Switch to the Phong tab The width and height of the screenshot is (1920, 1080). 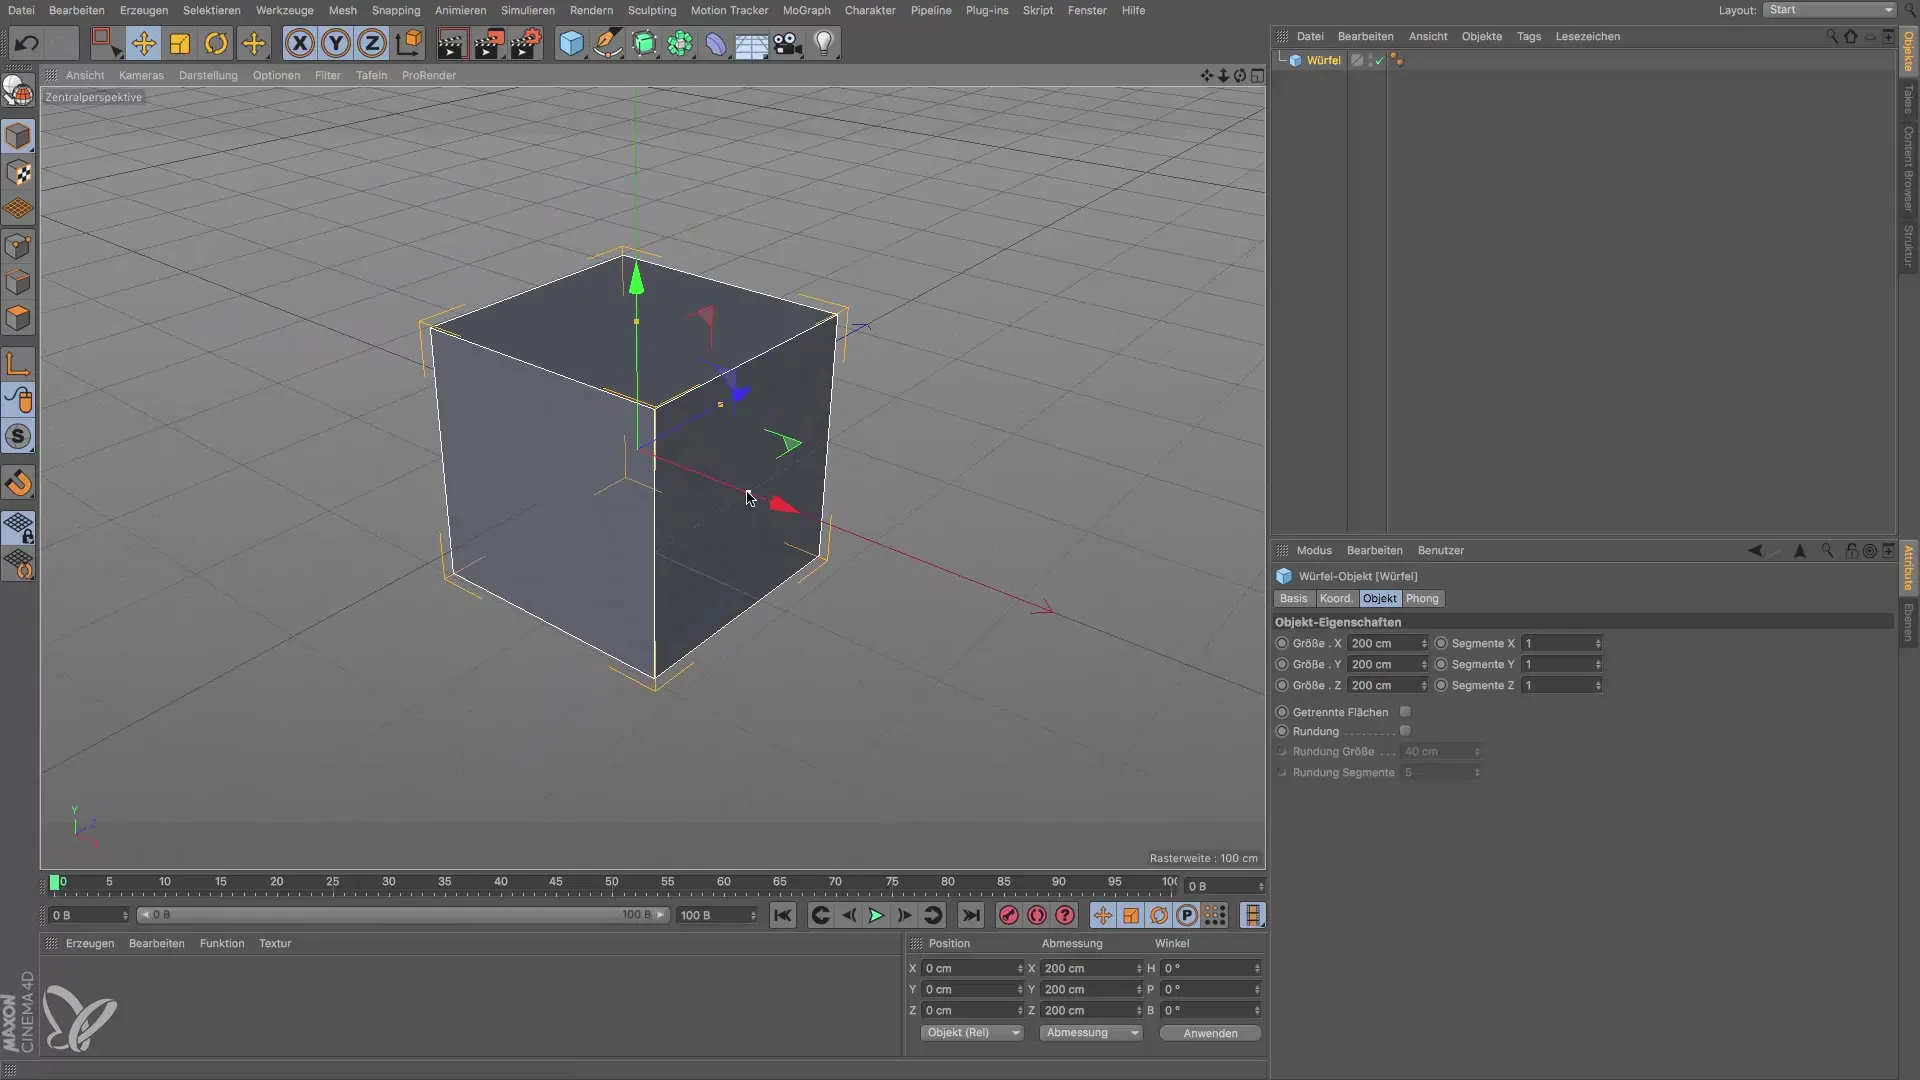click(1422, 598)
